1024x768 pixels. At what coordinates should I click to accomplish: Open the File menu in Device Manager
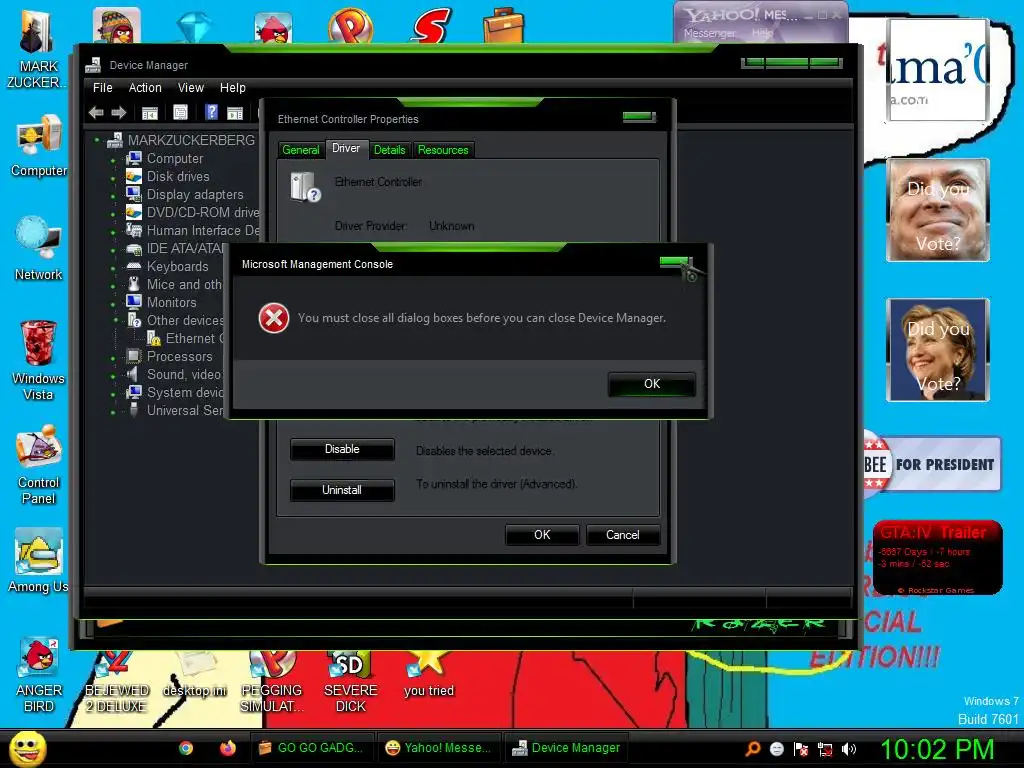(x=103, y=88)
